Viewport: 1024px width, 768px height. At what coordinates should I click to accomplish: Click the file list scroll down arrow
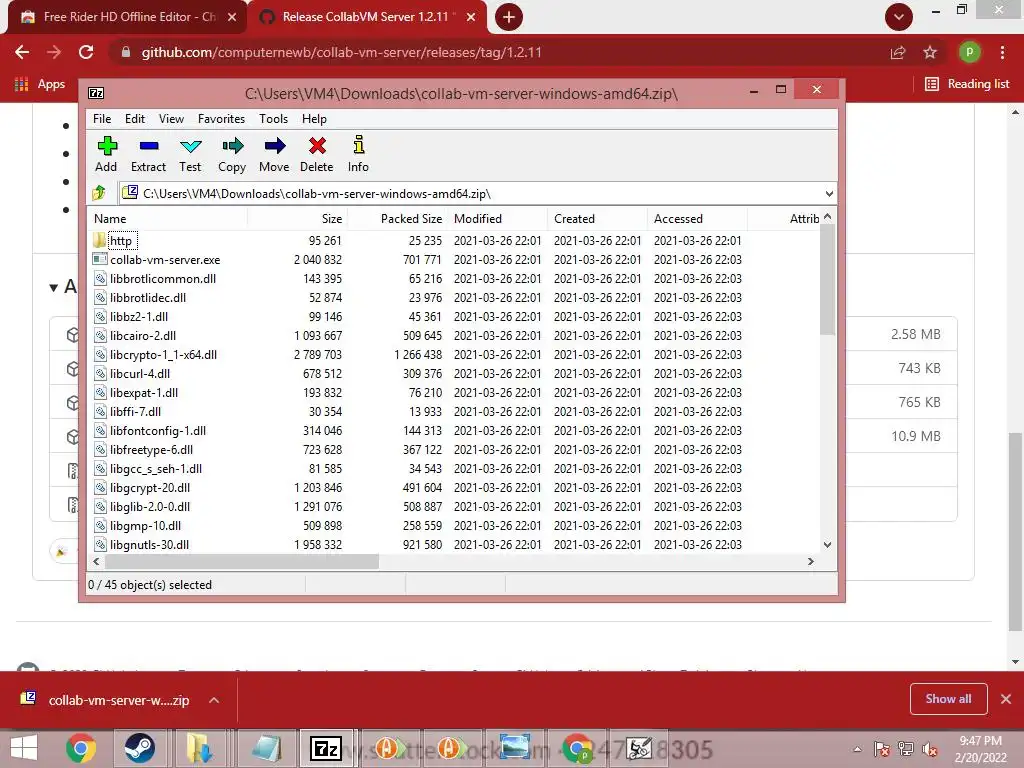tap(827, 545)
